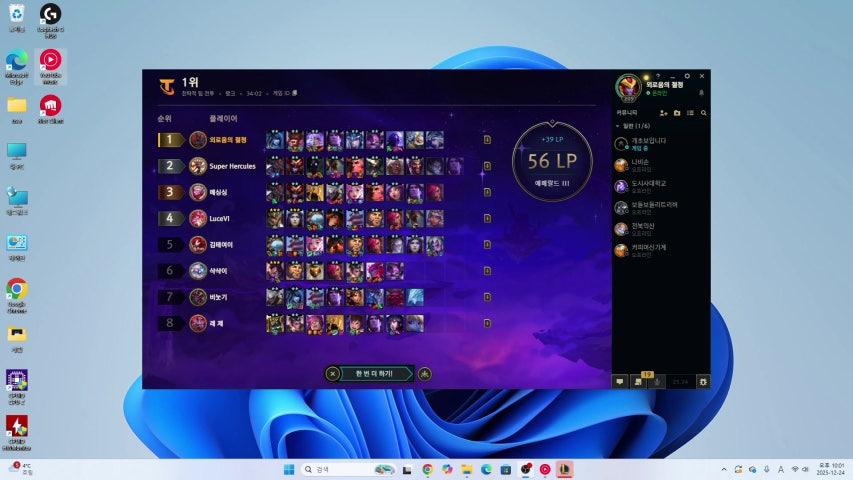Viewport: 853px width, 480px height.
Task: Open the bug report icon at panel bottom
Action: [703, 382]
